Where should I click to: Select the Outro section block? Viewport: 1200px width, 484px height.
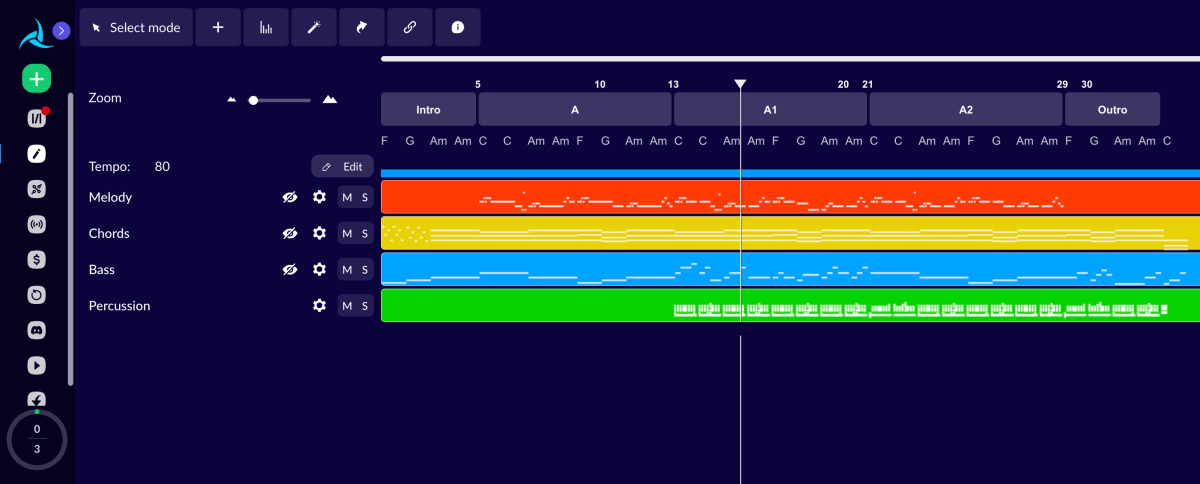click(x=1112, y=109)
